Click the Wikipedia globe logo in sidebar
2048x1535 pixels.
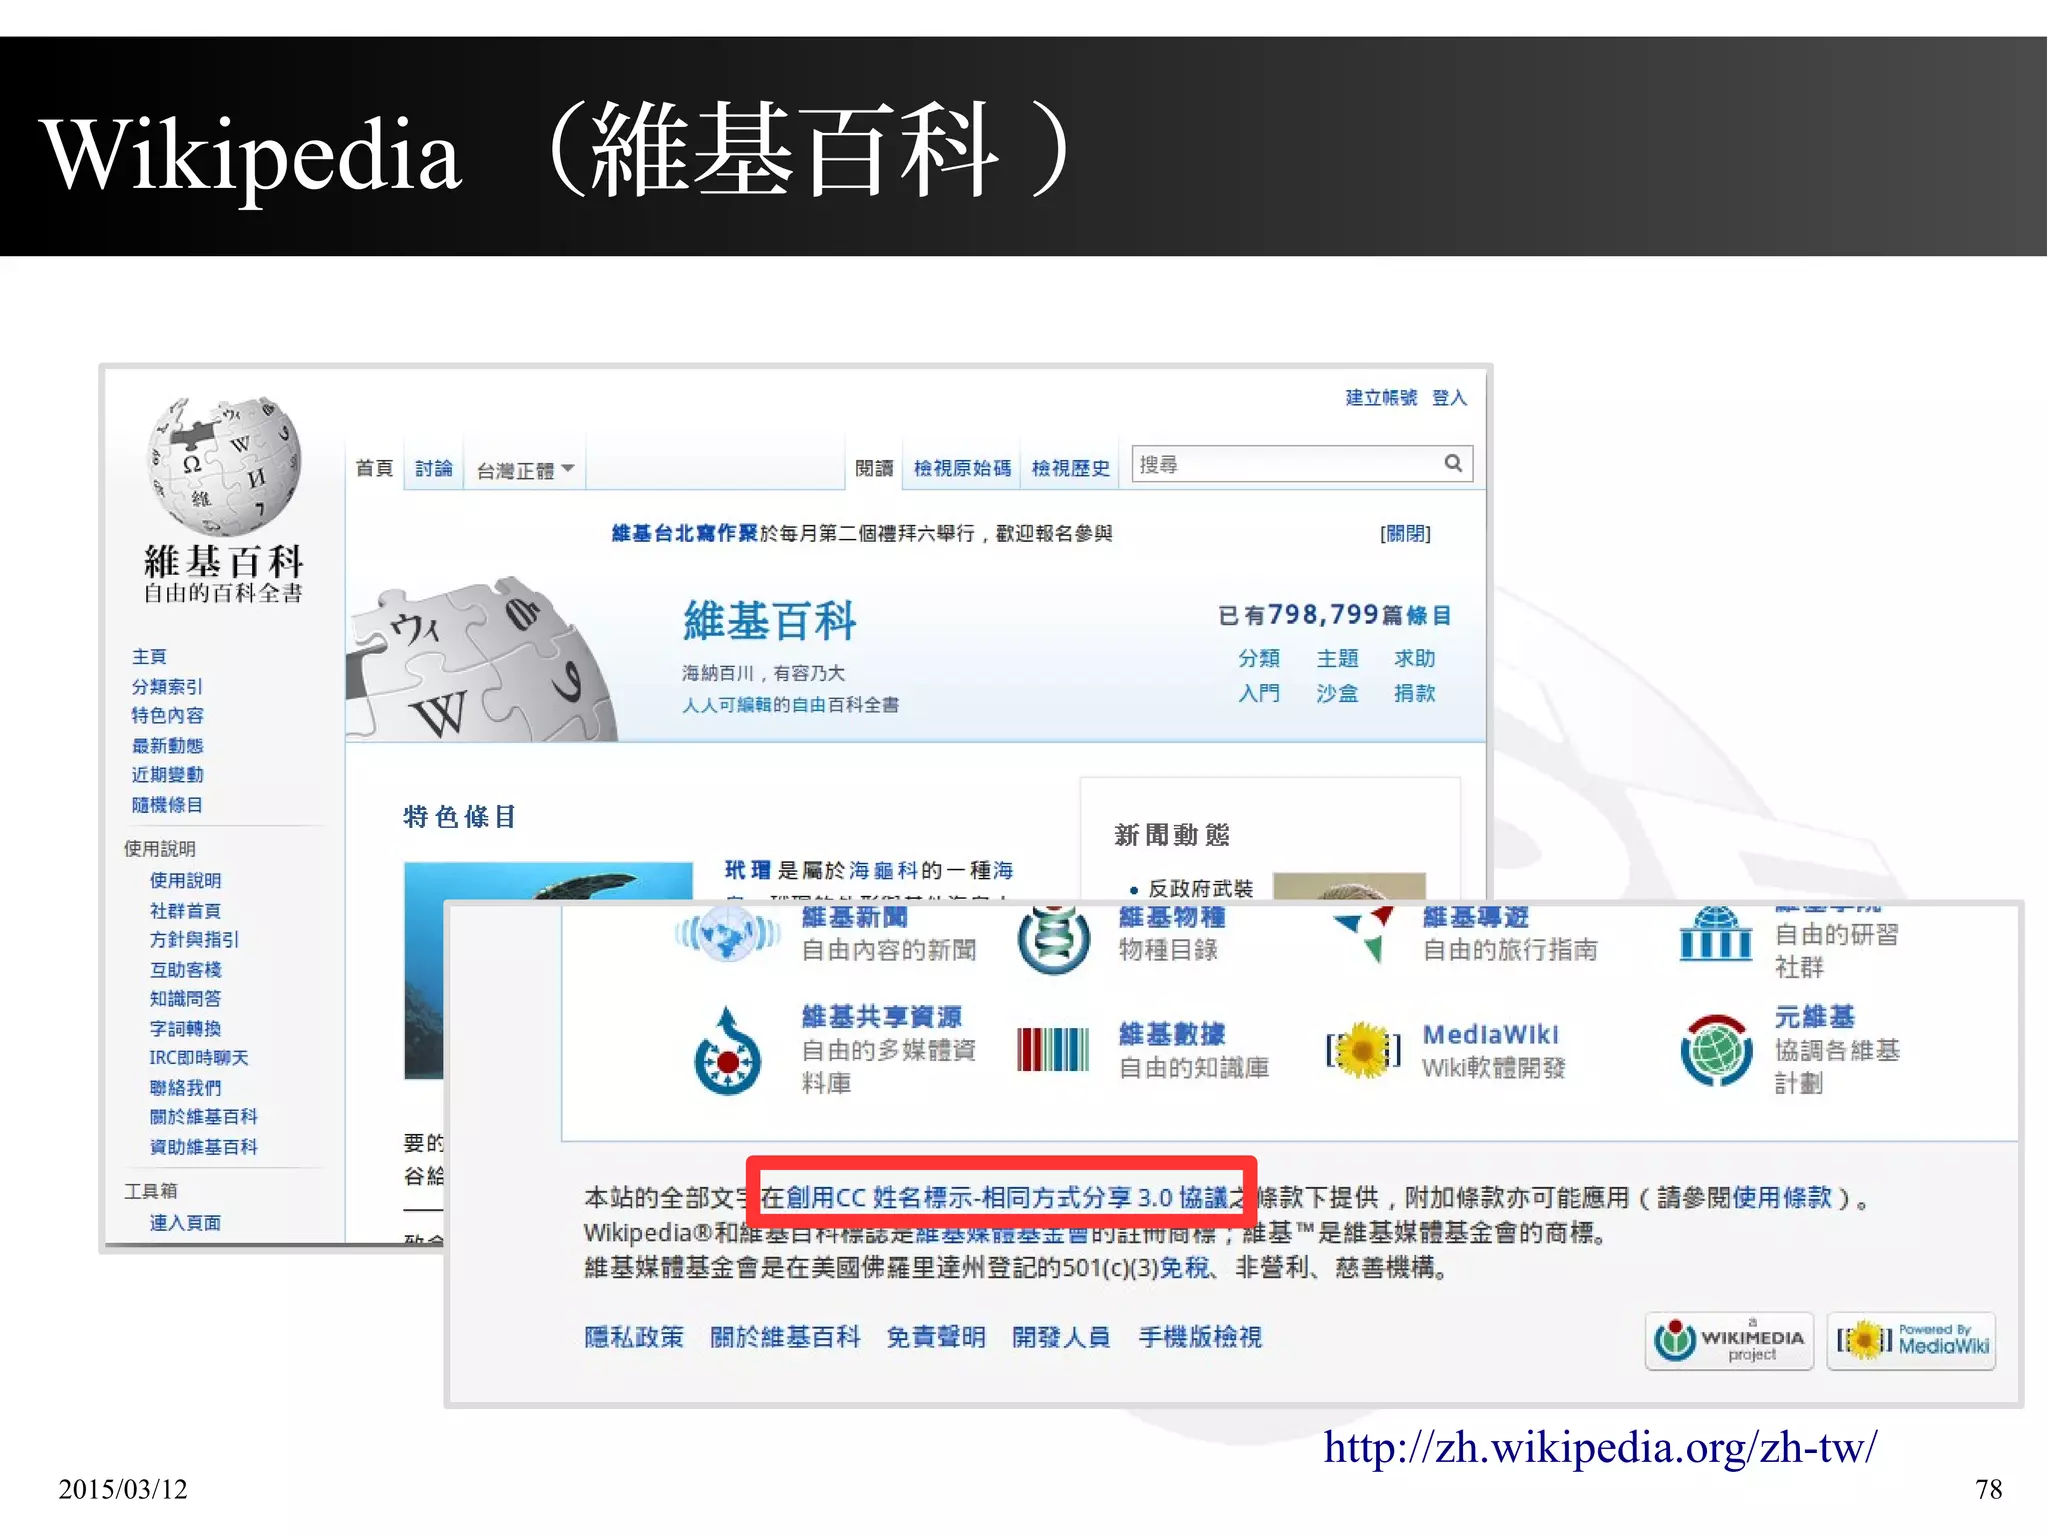click(x=224, y=466)
